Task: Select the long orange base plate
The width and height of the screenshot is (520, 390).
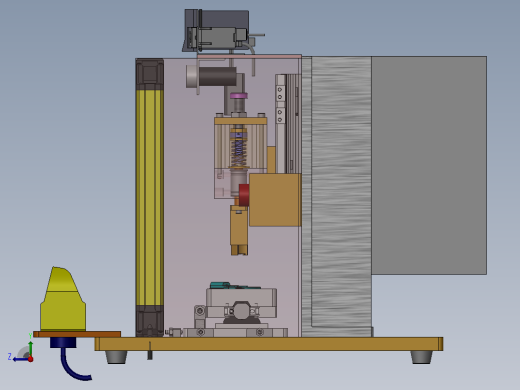Action: coord(269,344)
